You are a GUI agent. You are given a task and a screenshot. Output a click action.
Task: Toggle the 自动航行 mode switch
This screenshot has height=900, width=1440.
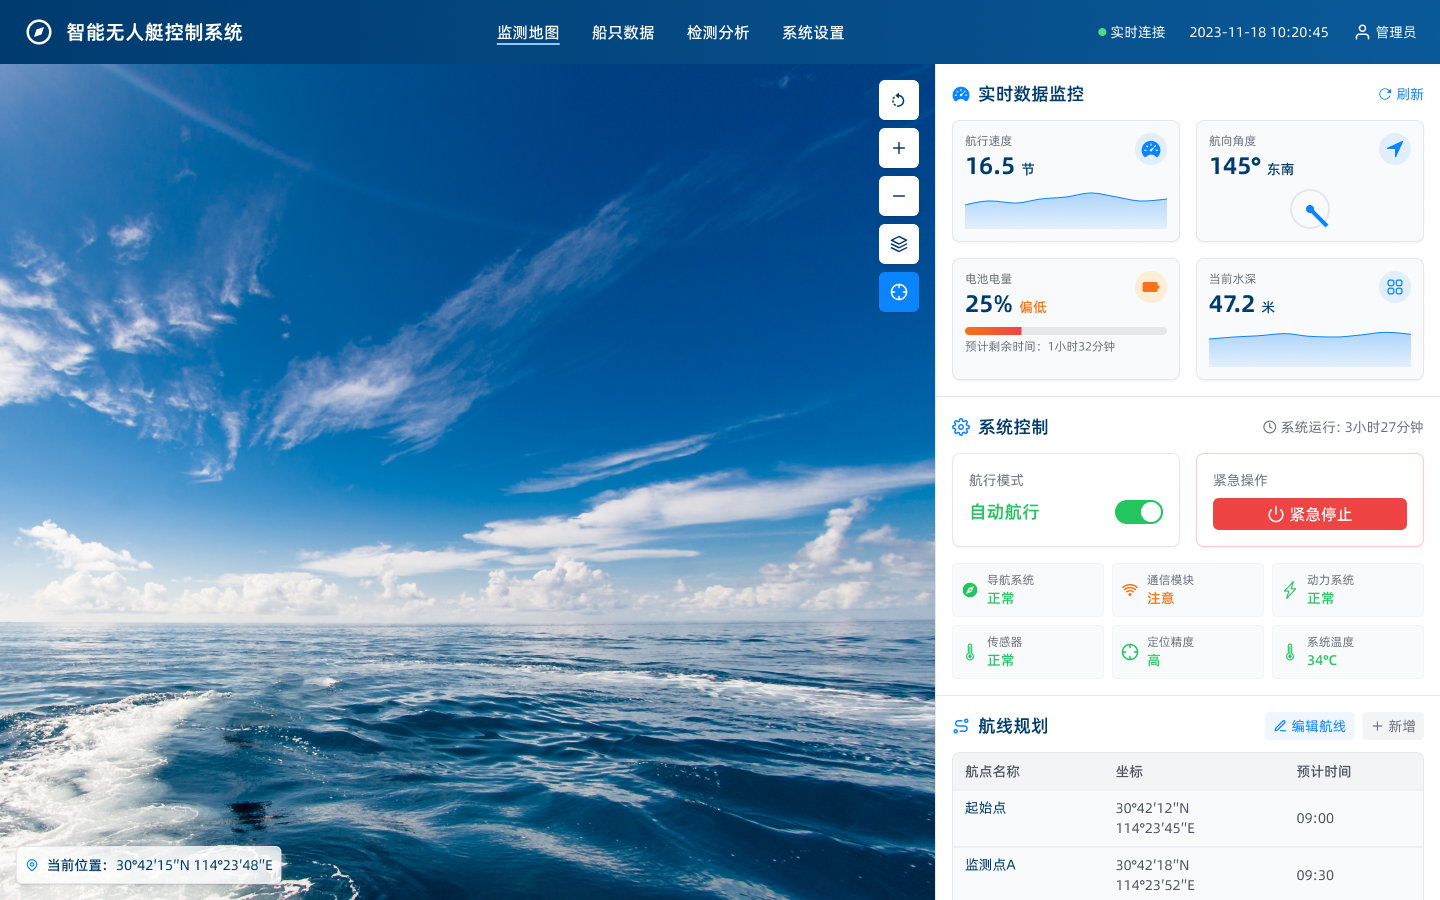point(1138,512)
